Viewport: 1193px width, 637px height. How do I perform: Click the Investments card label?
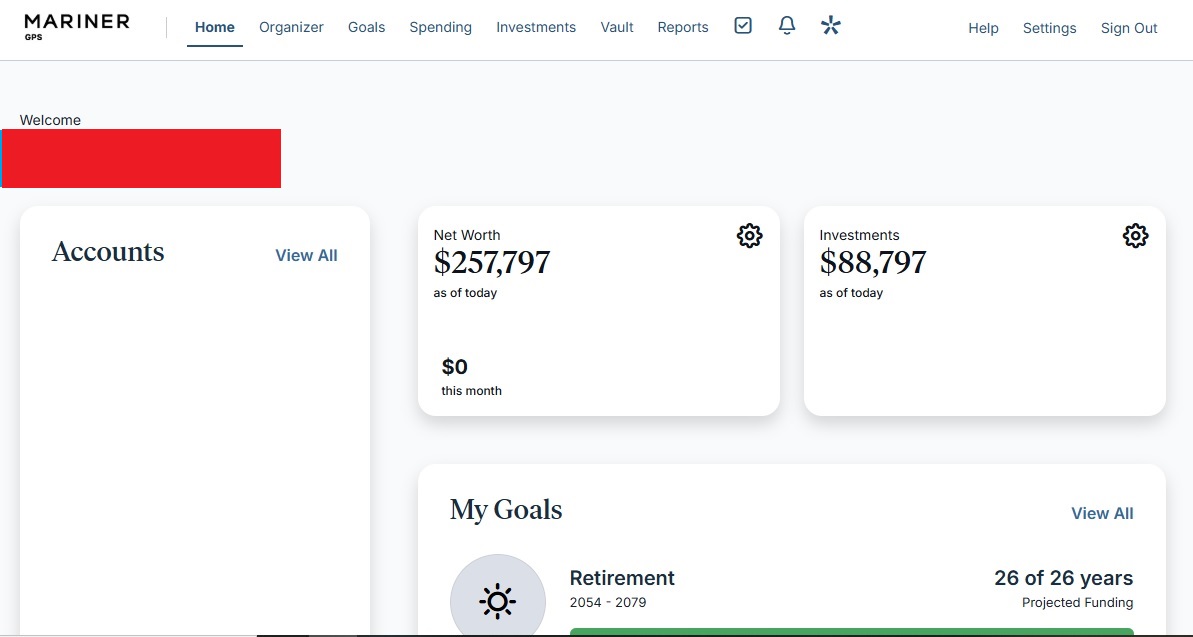tap(859, 235)
